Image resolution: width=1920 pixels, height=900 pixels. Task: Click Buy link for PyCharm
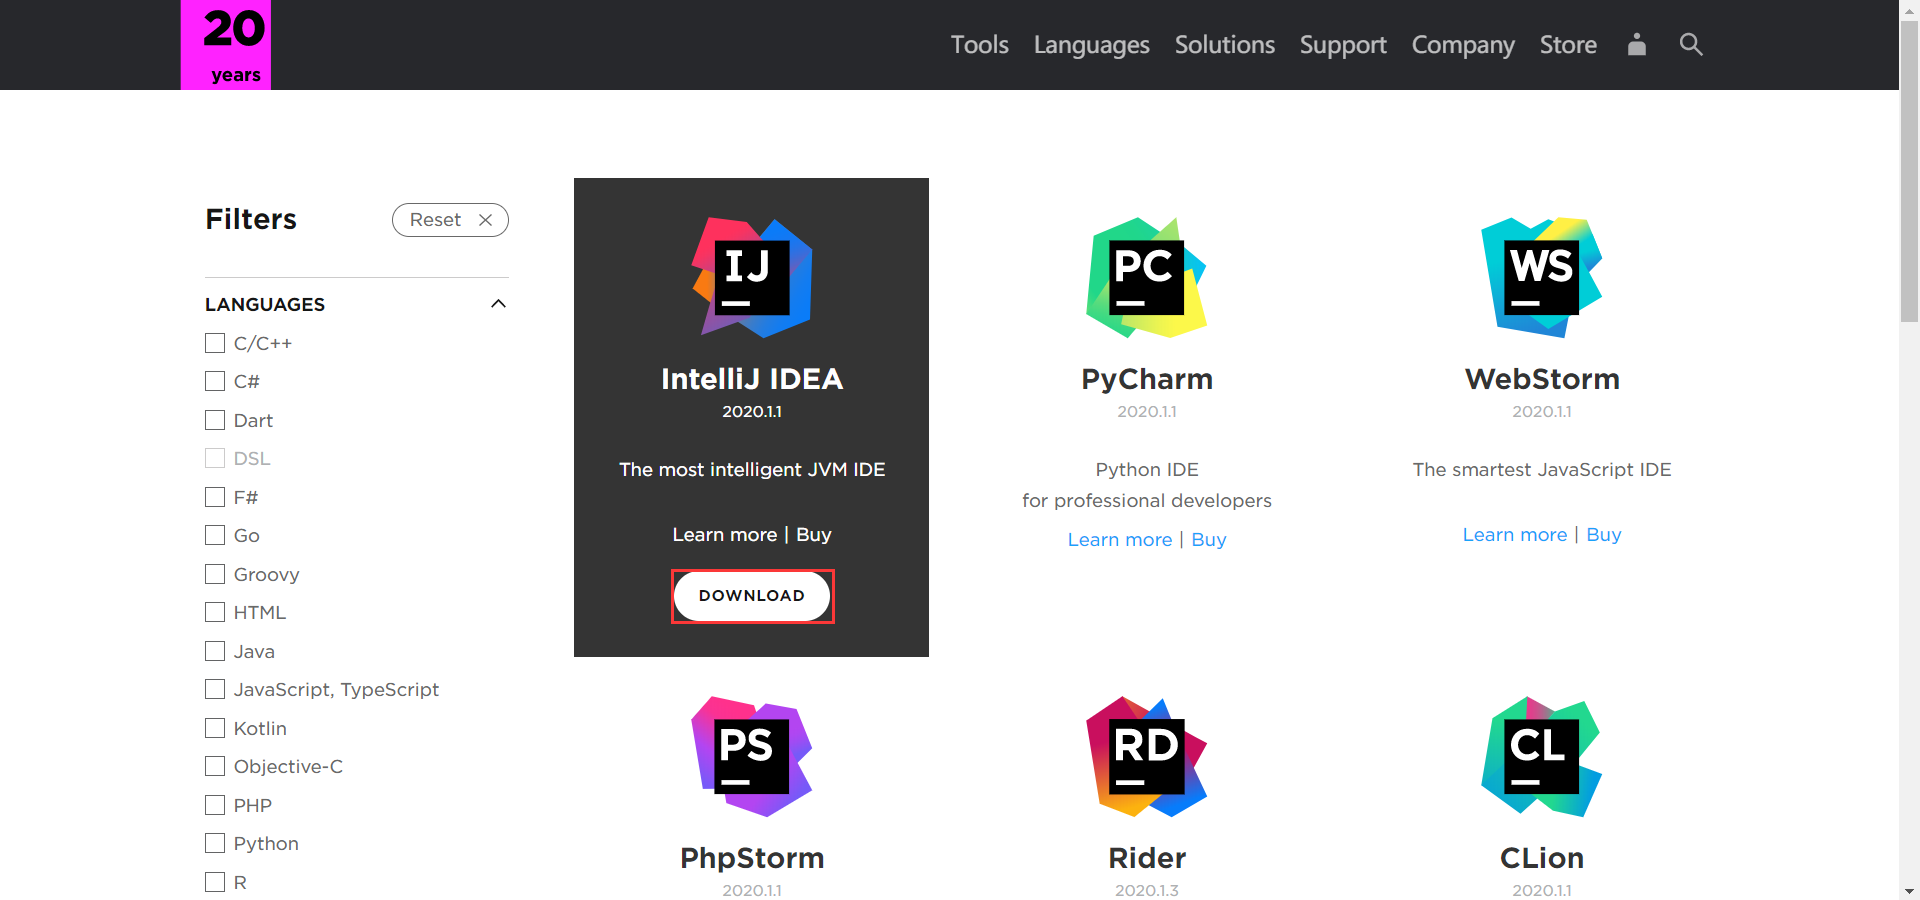(x=1209, y=540)
